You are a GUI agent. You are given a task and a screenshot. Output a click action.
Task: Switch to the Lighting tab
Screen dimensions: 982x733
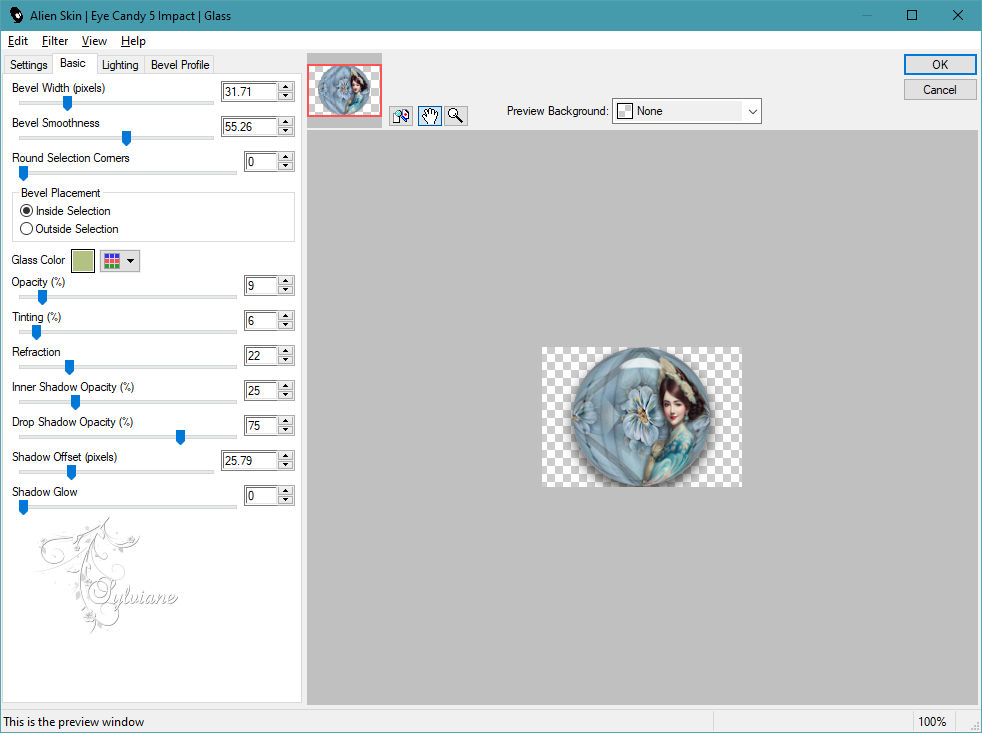120,65
